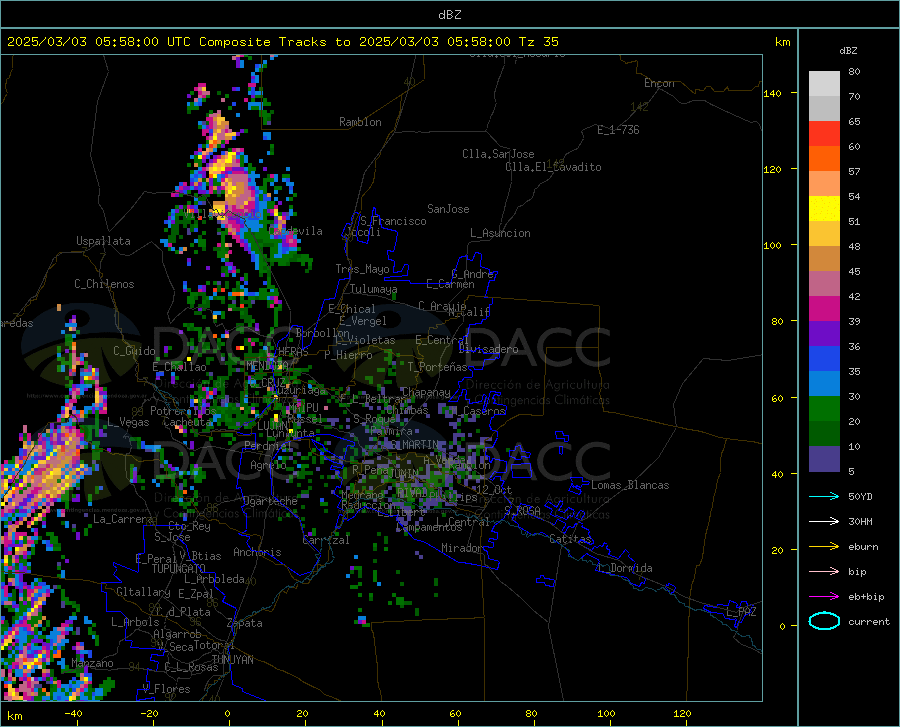Click the 'E_Carmen' map label
The width and height of the screenshot is (900, 727).
click(450, 283)
